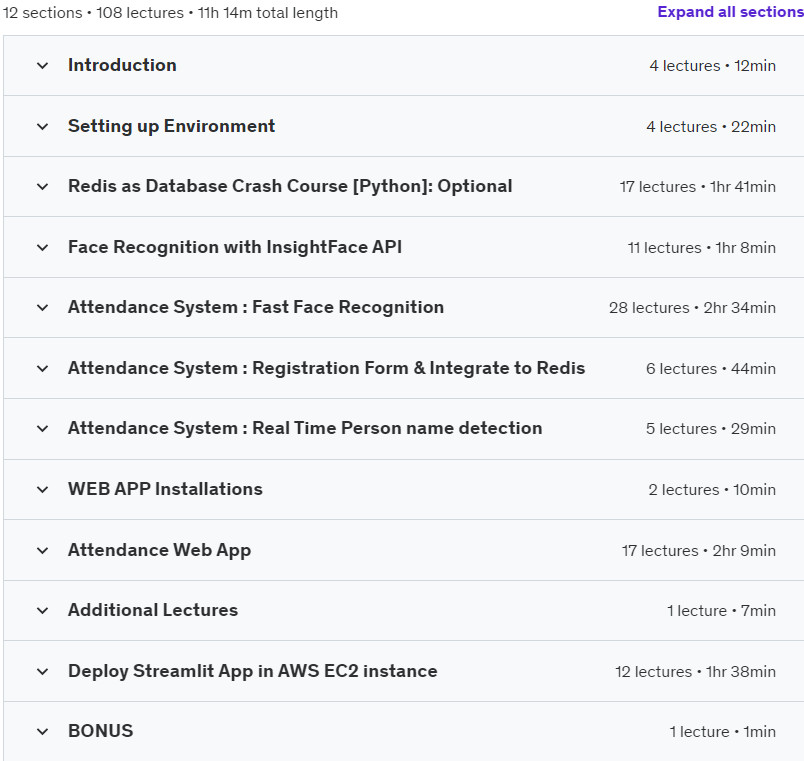Open the Introduction section title

click(x=122, y=65)
